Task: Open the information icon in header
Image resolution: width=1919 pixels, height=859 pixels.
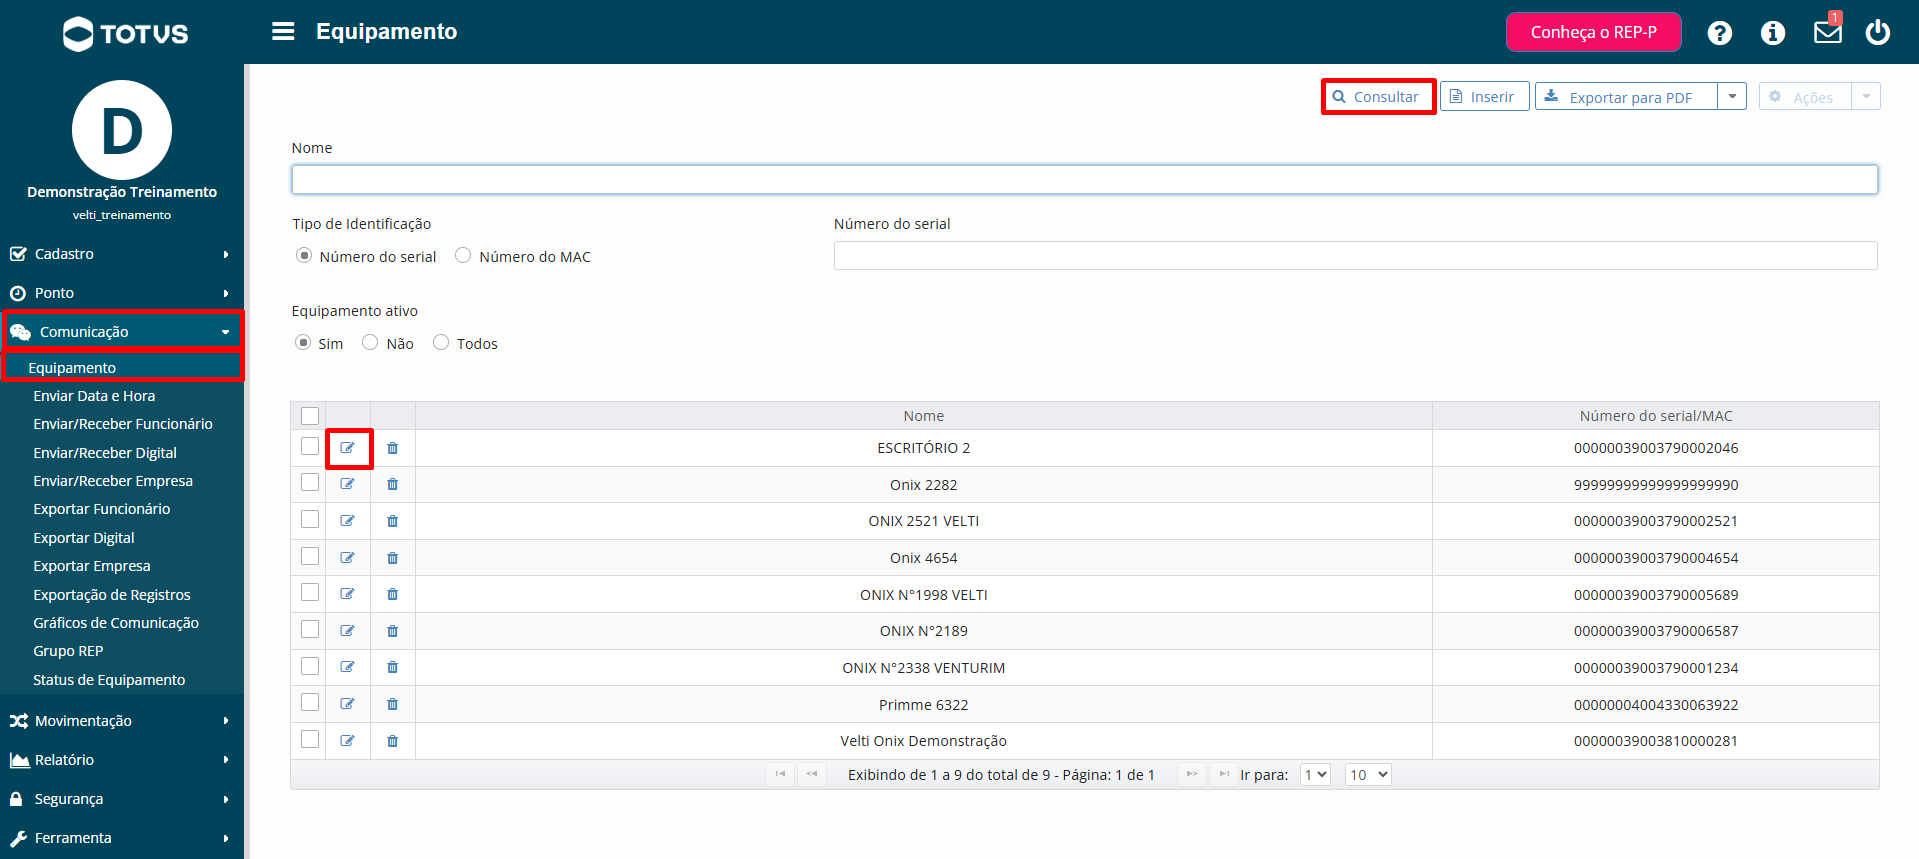Action: [x=1772, y=33]
